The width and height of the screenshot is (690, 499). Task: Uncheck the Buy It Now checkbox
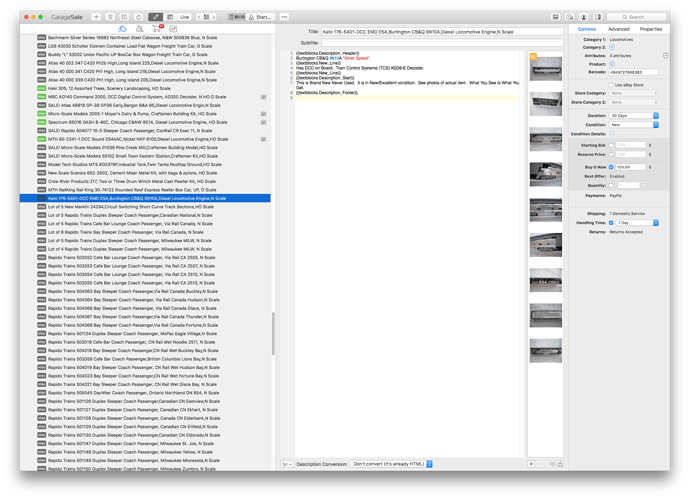[611, 167]
